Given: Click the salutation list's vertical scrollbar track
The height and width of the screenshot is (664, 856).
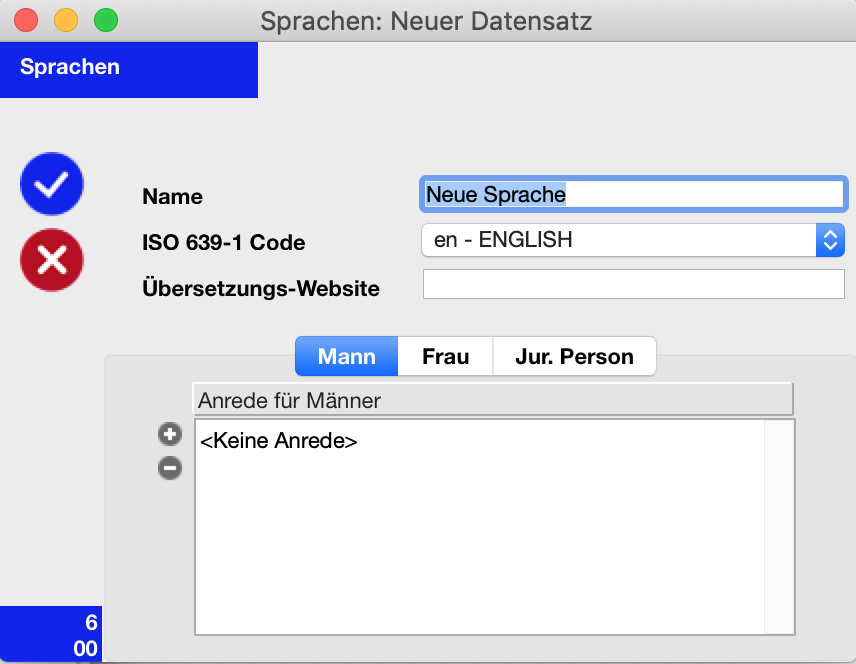Looking at the screenshot, I should coord(778,527).
